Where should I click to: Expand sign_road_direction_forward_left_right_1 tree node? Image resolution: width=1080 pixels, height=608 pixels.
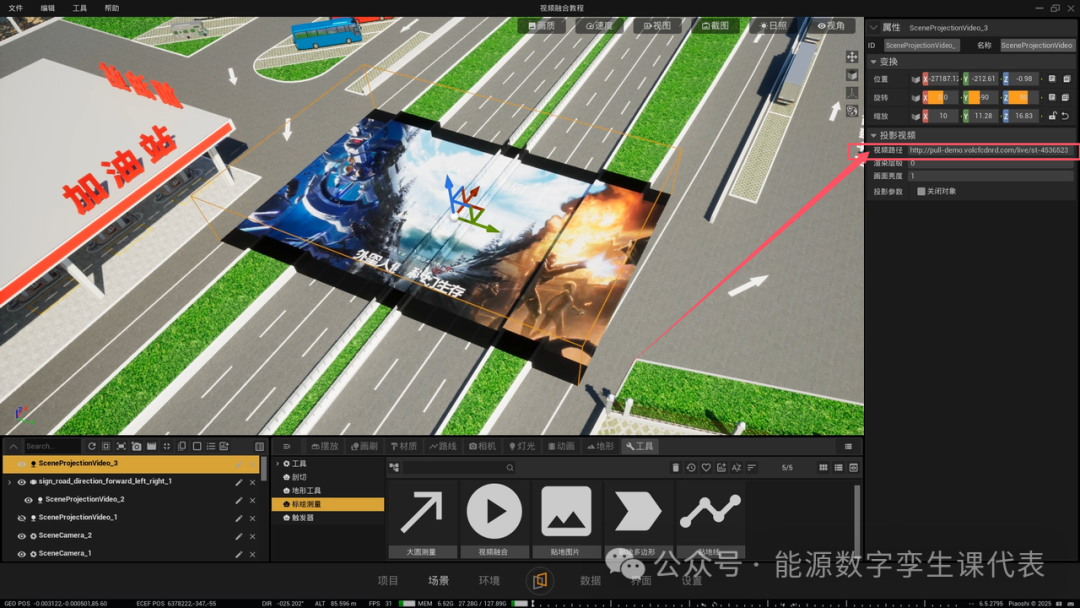click(9, 482)
